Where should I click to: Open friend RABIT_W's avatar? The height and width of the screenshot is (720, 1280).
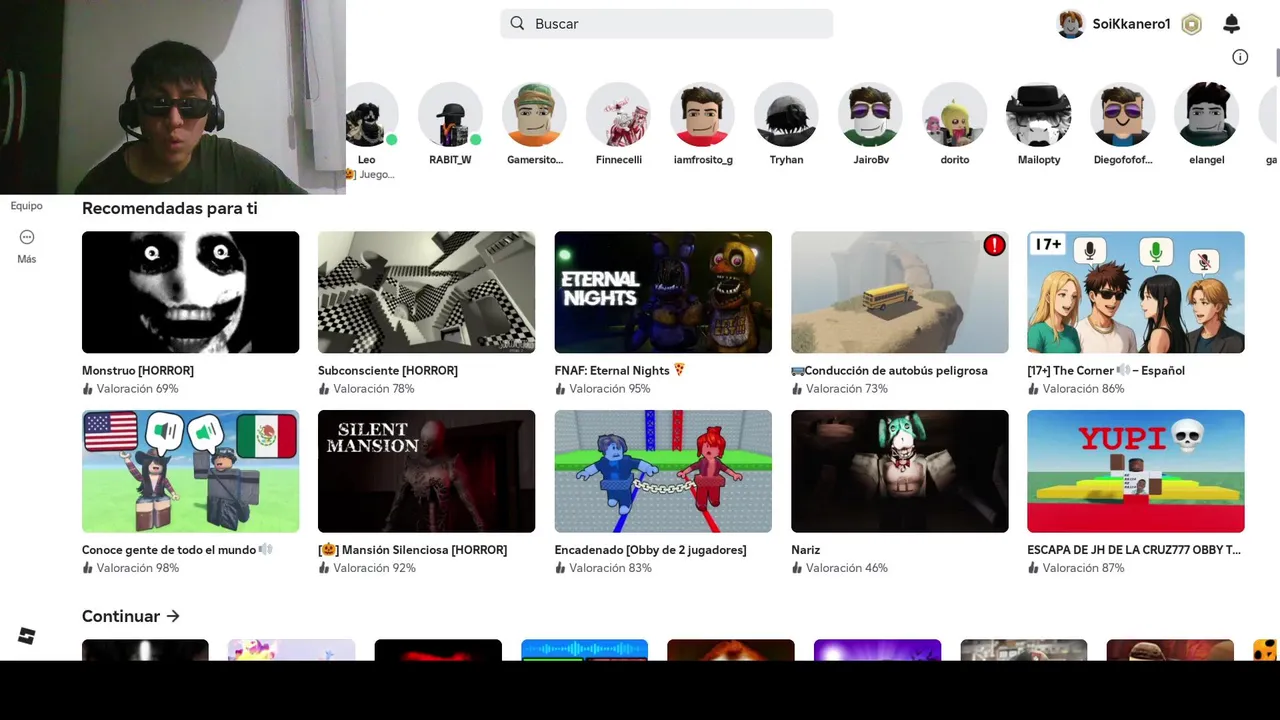tap(450, 114)
